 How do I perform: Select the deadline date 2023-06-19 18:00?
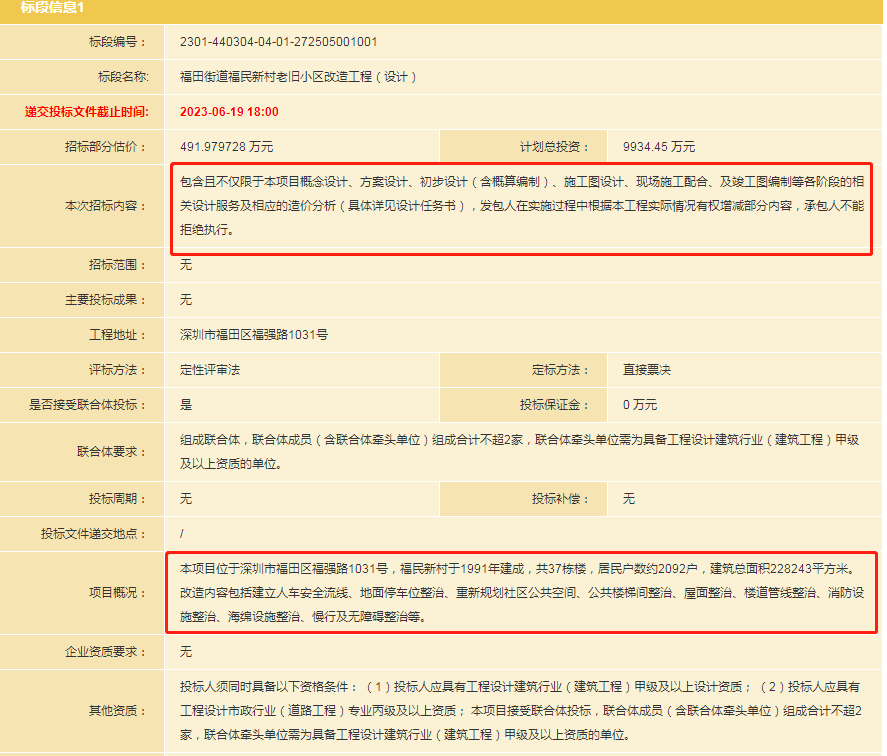tap(229, 112)
